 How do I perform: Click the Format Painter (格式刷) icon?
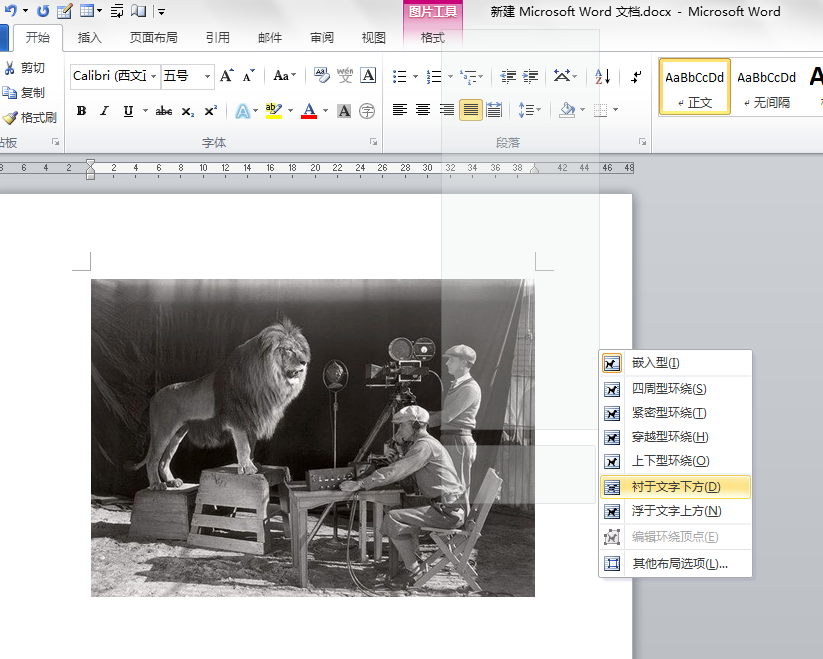[x=10, y=117]
